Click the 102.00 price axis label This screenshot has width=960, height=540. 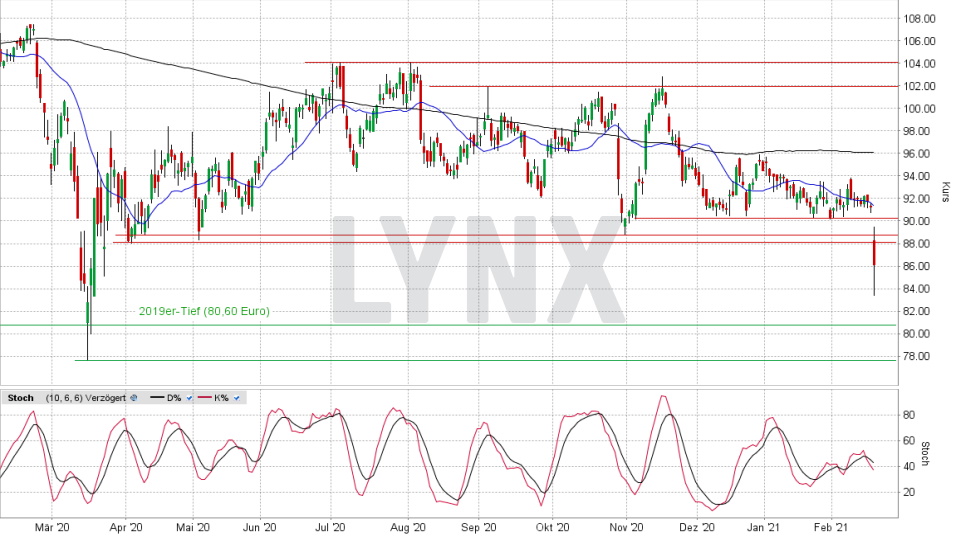[x=920, y=86]
